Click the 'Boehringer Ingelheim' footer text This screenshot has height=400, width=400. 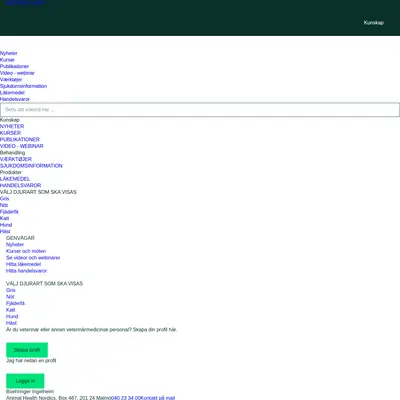(30, 391)
